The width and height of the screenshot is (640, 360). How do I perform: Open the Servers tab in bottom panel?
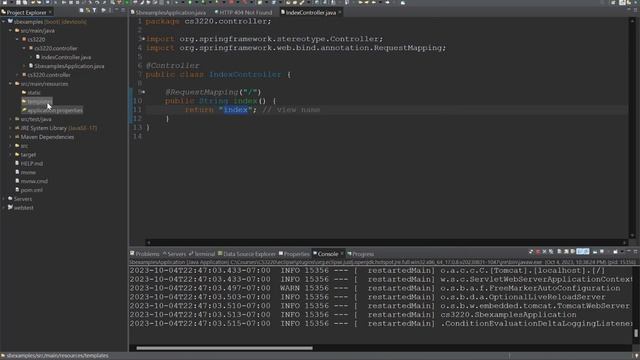coord(174,254)
